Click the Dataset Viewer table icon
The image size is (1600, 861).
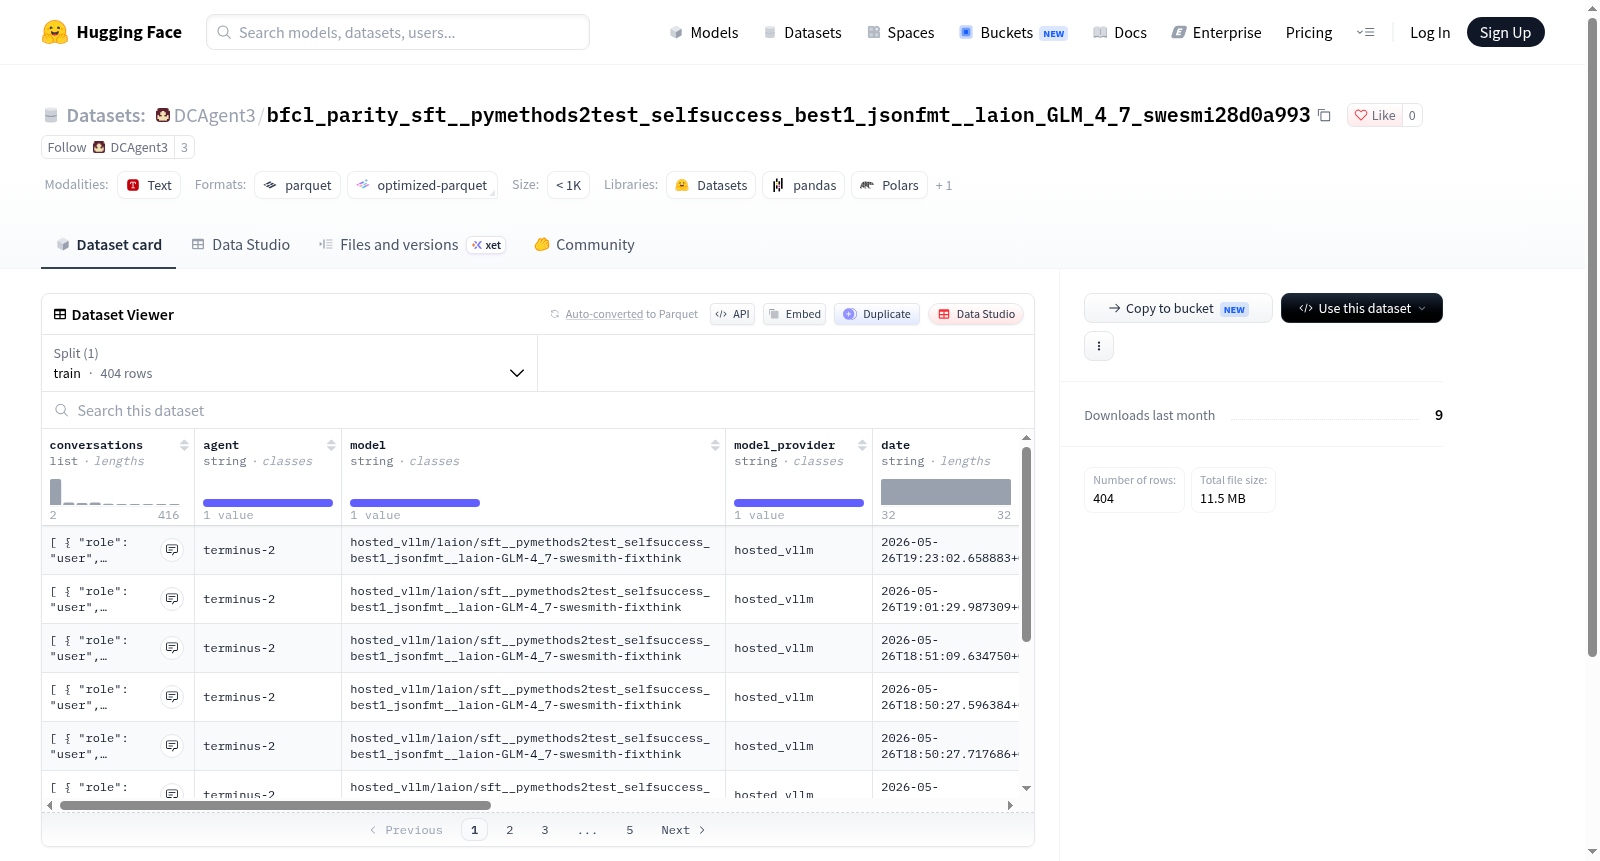pyautogui.click(x=60, y=314)
